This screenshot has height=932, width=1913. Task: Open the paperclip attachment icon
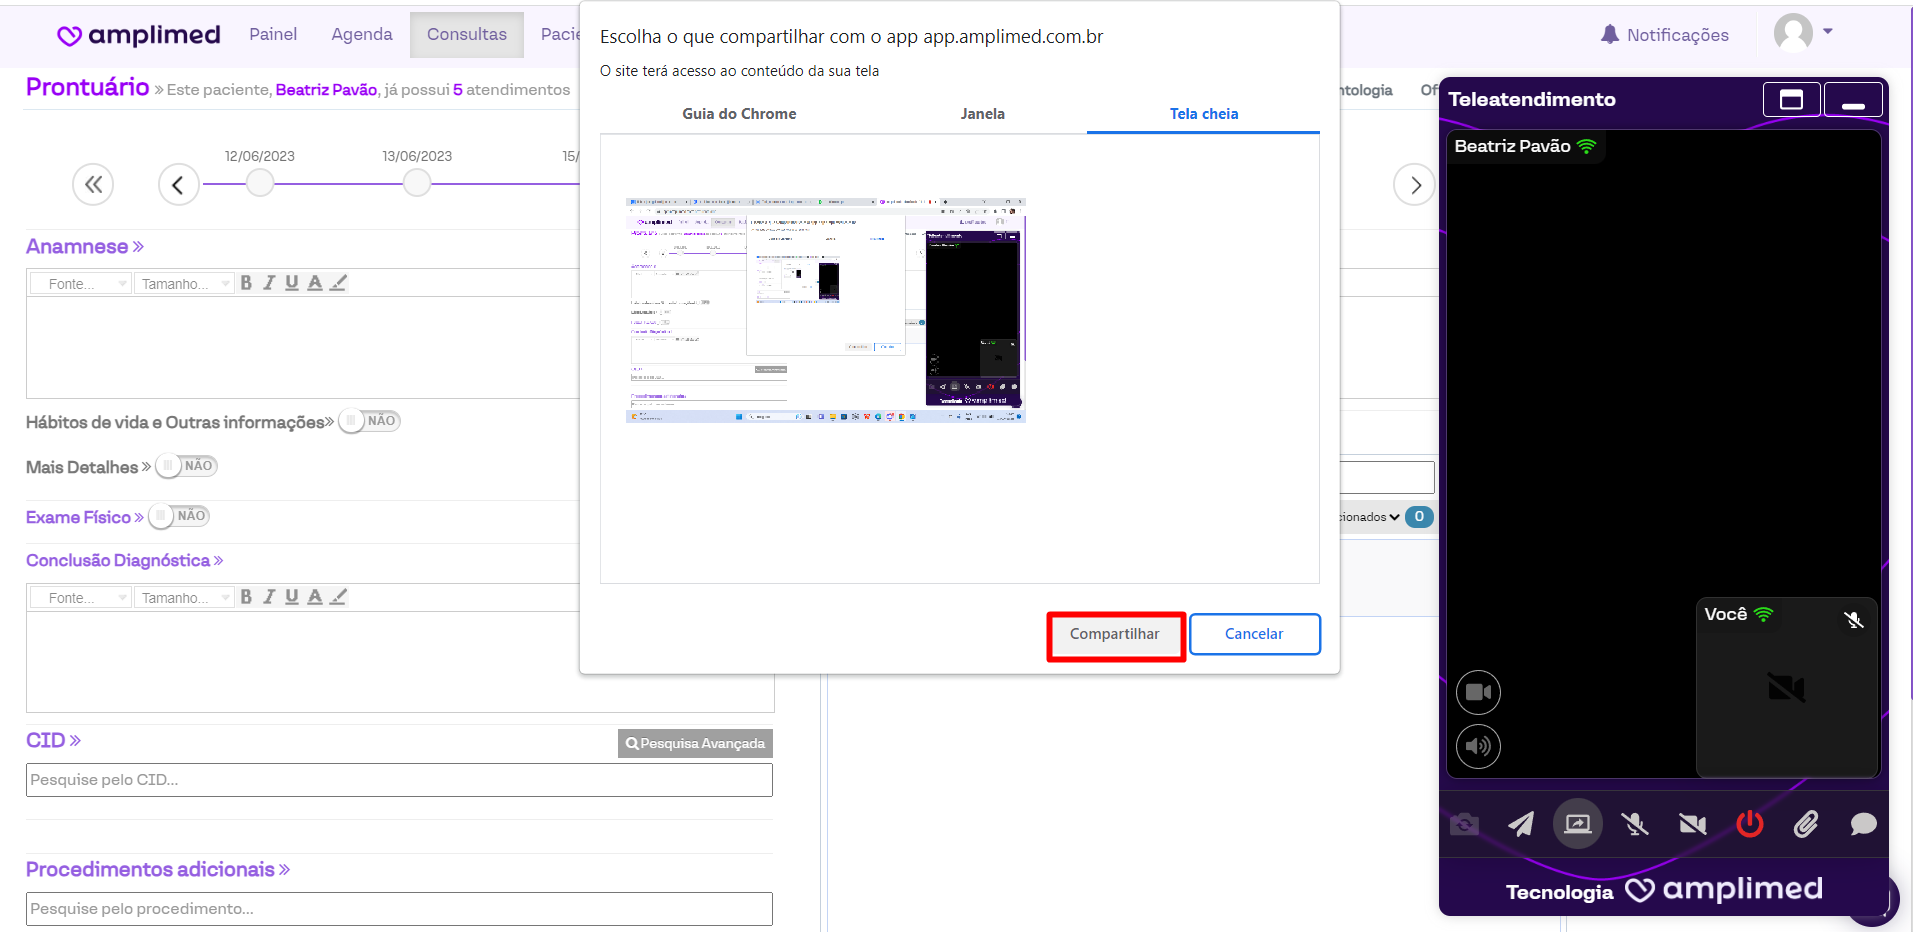tap(1806, 824)
